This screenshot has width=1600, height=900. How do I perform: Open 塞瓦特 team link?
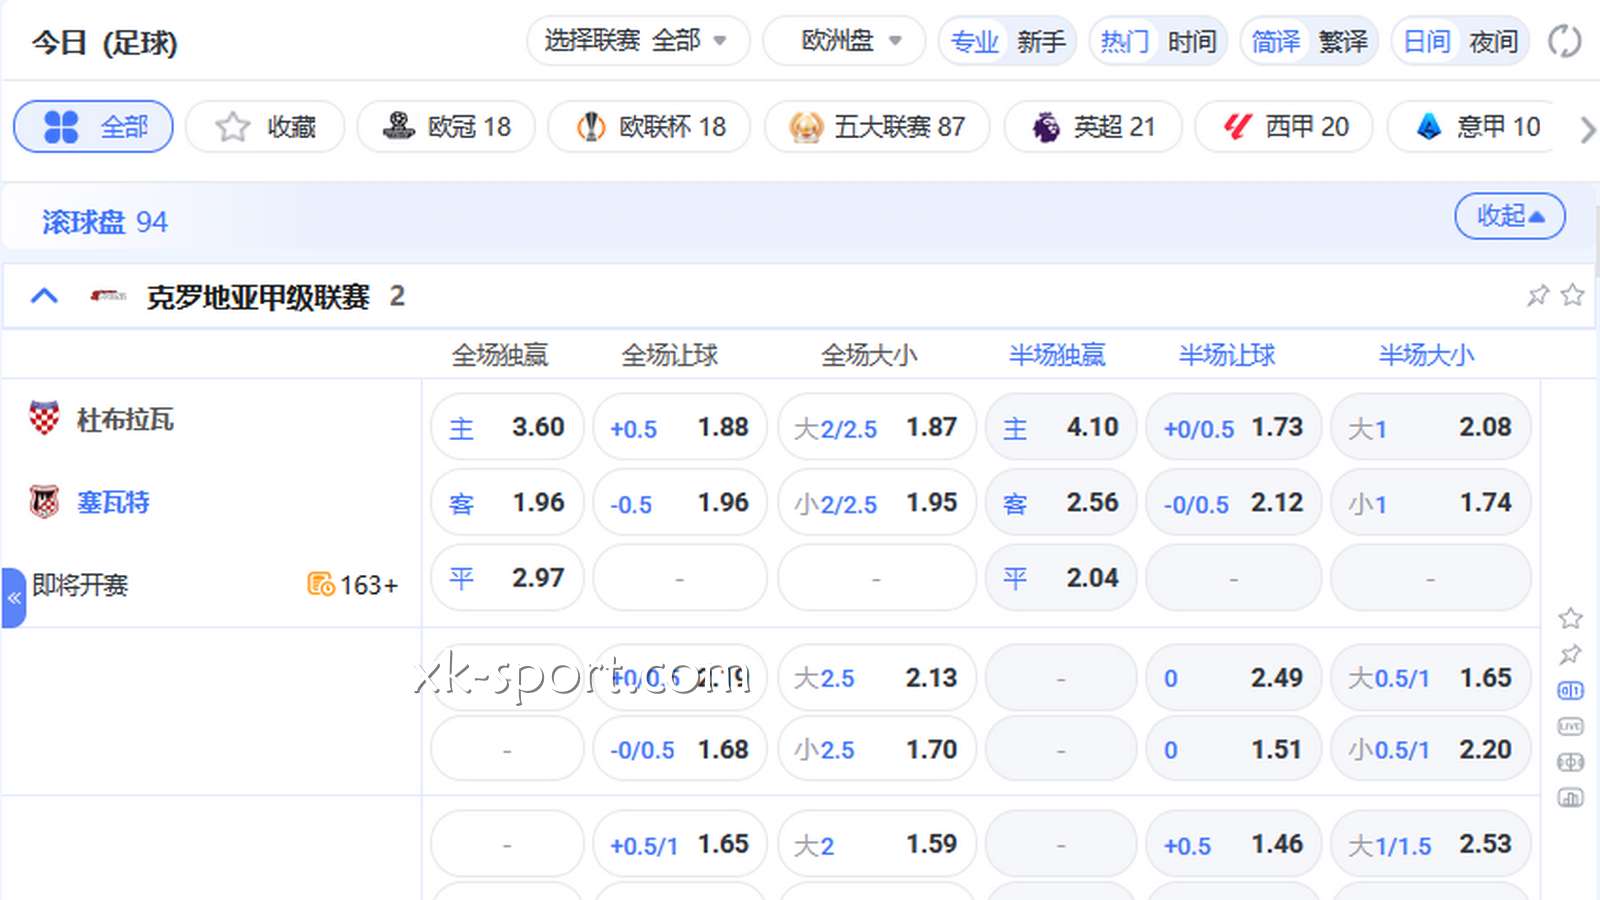click(x=113, y=502)
